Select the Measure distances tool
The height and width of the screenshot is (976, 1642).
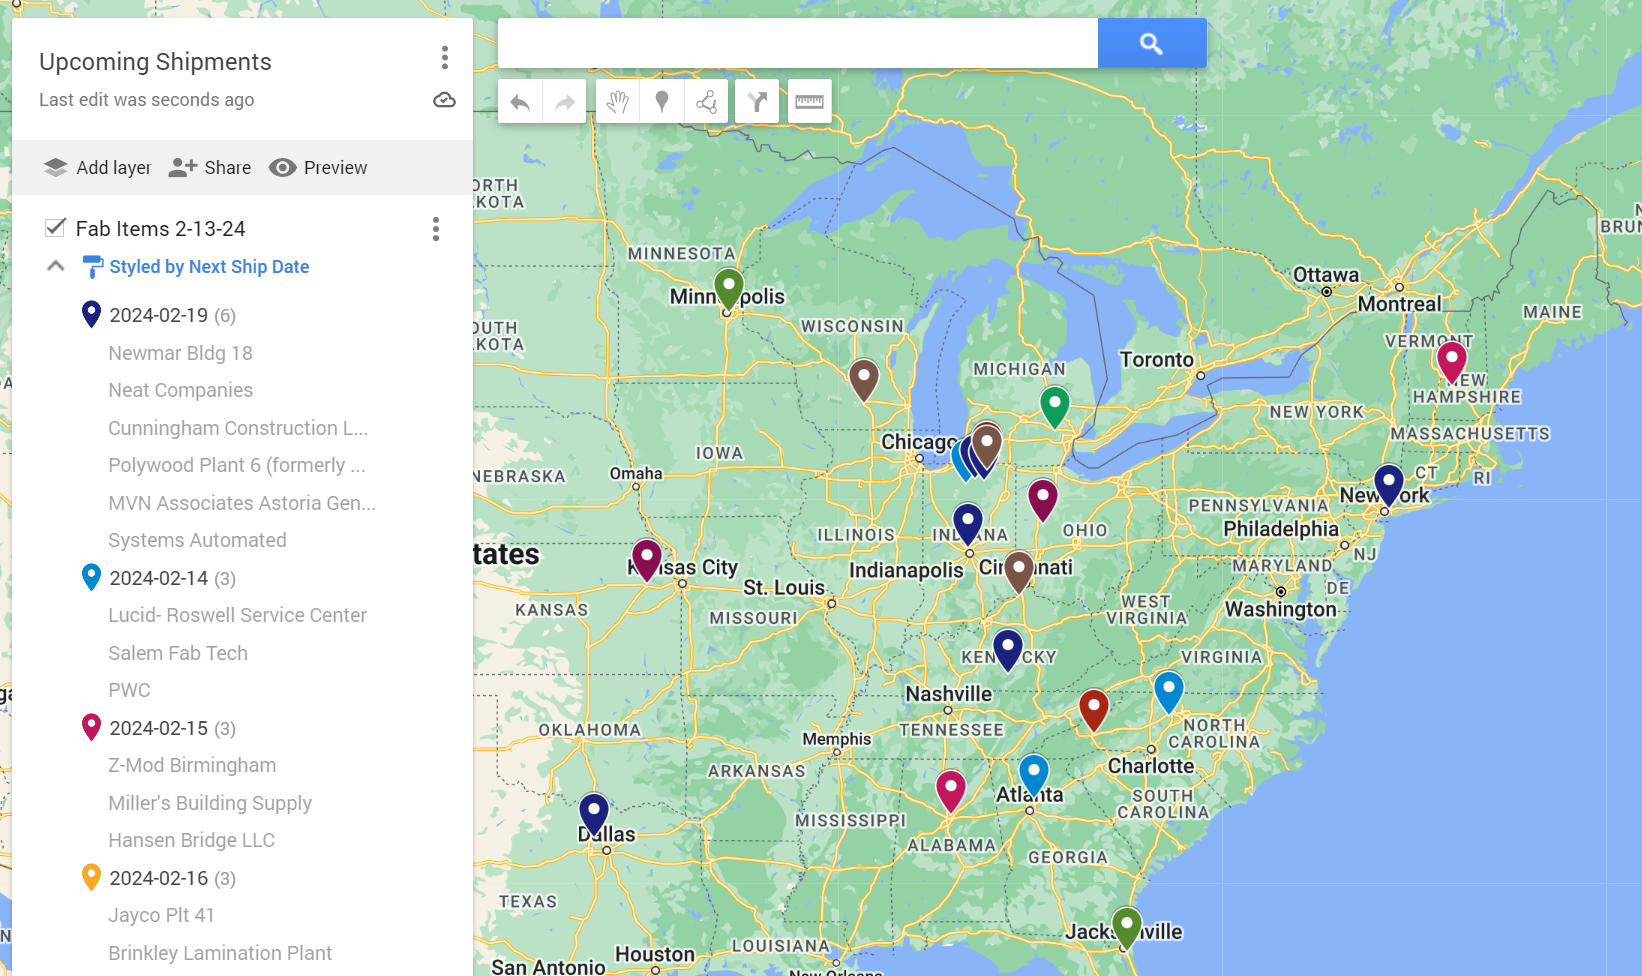tap(809, 100)
